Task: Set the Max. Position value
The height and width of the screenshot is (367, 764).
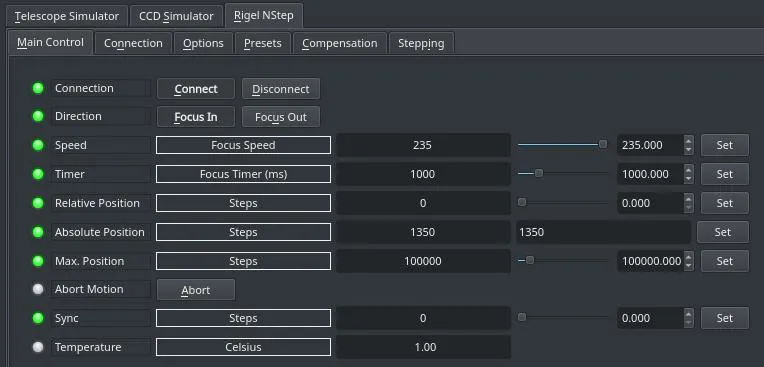Action: pyautogui.click(x=725, y=261)
